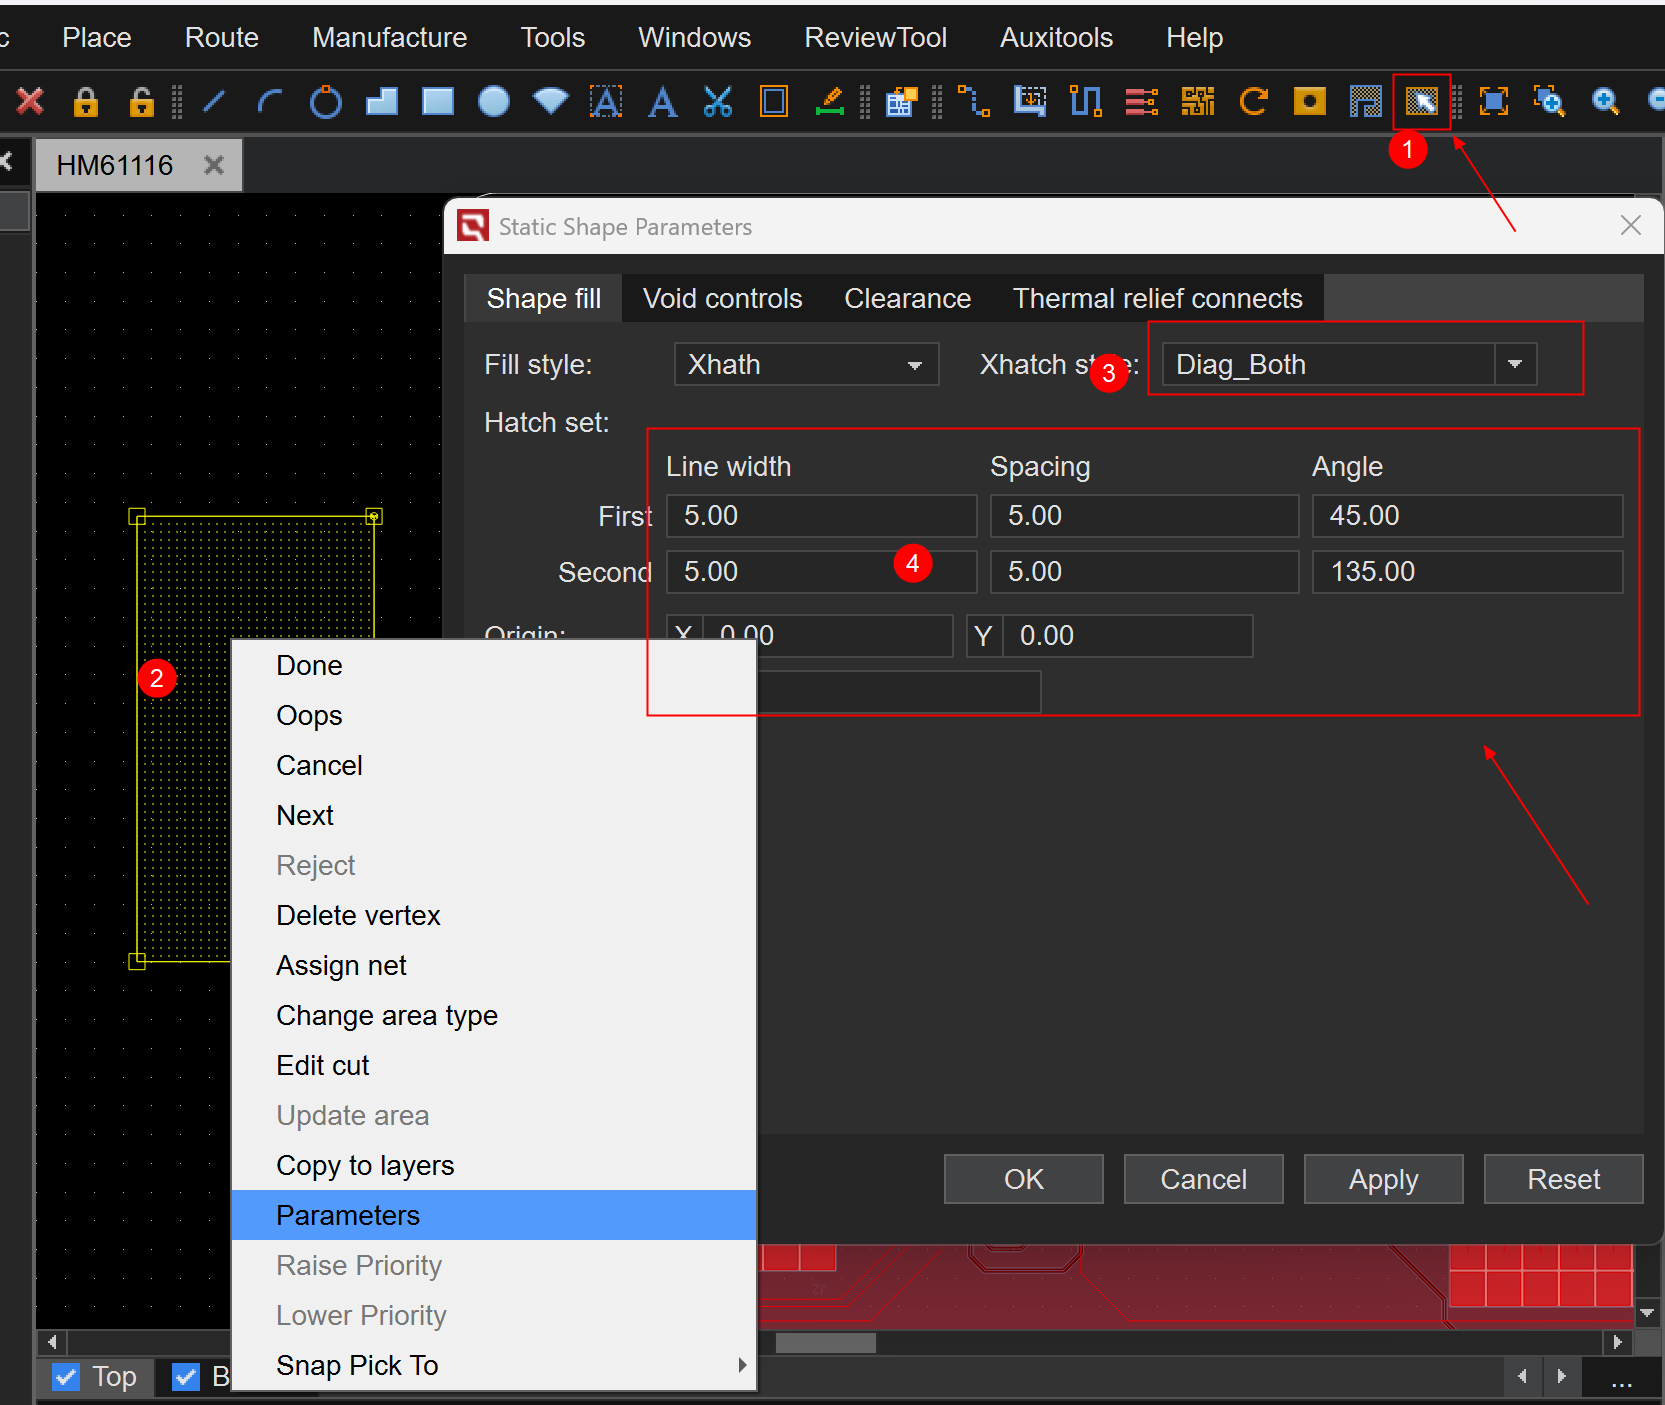Click the Reset button in dialog
Image resolution: width=1665 pixels, height=1405 pixels.
click(1562, 1179)
